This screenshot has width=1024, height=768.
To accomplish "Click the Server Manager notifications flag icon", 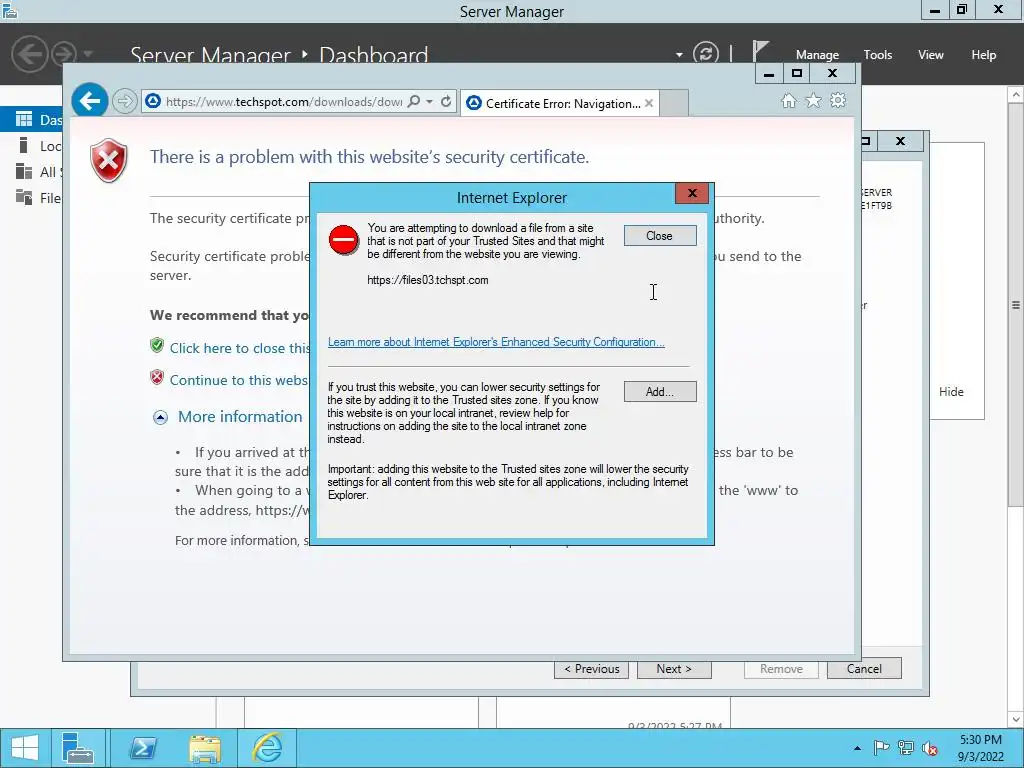I will coord(760,51).
